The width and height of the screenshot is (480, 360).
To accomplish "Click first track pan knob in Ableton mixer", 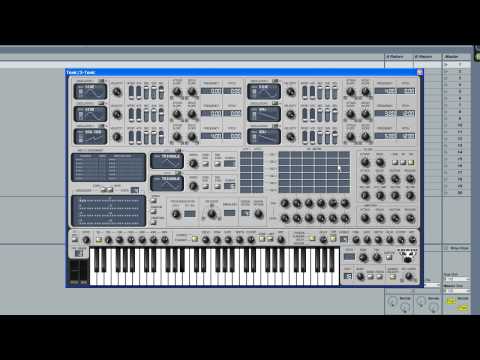I will click(393, 302).
